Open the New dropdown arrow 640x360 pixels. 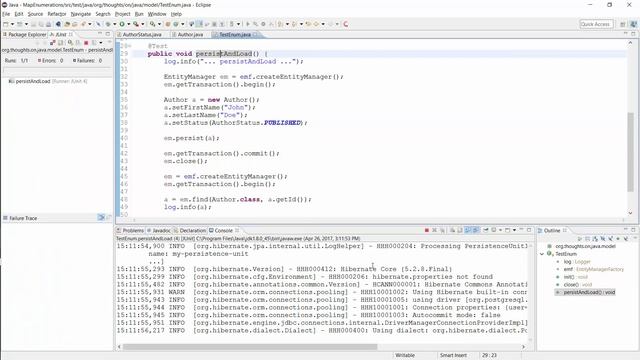click(x=12, y=24)
